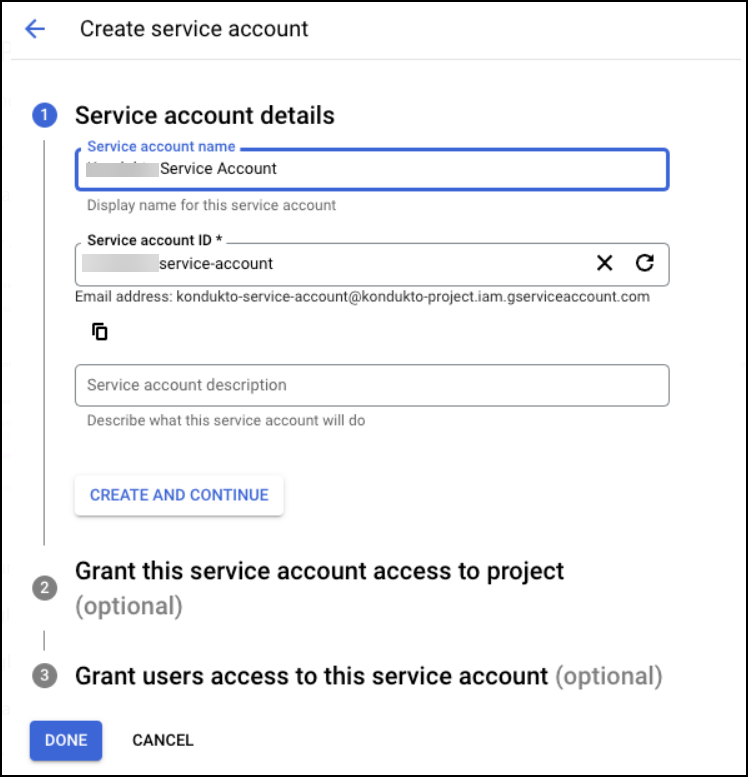Click the Create service account page title

pyautogui.click(x=194, y=29)
